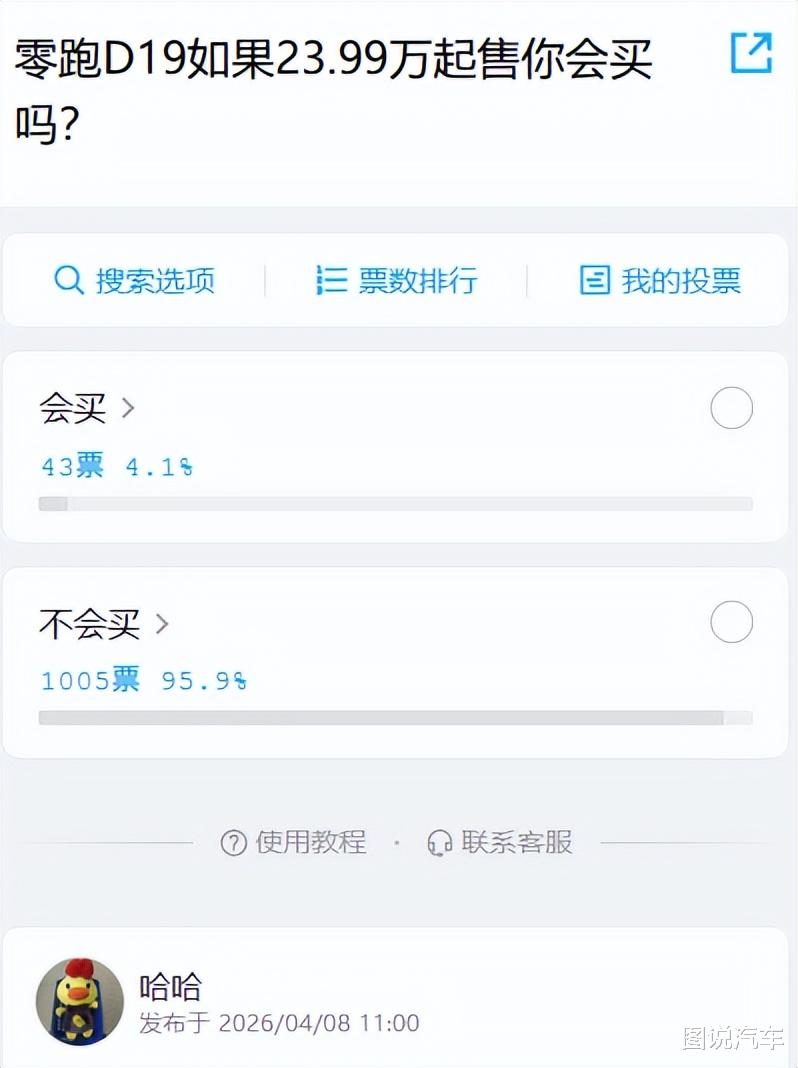Open the 使用教程 link
Image resolution: width=798 pixels, height=1068 pixels.
click(x=310, y=843)
